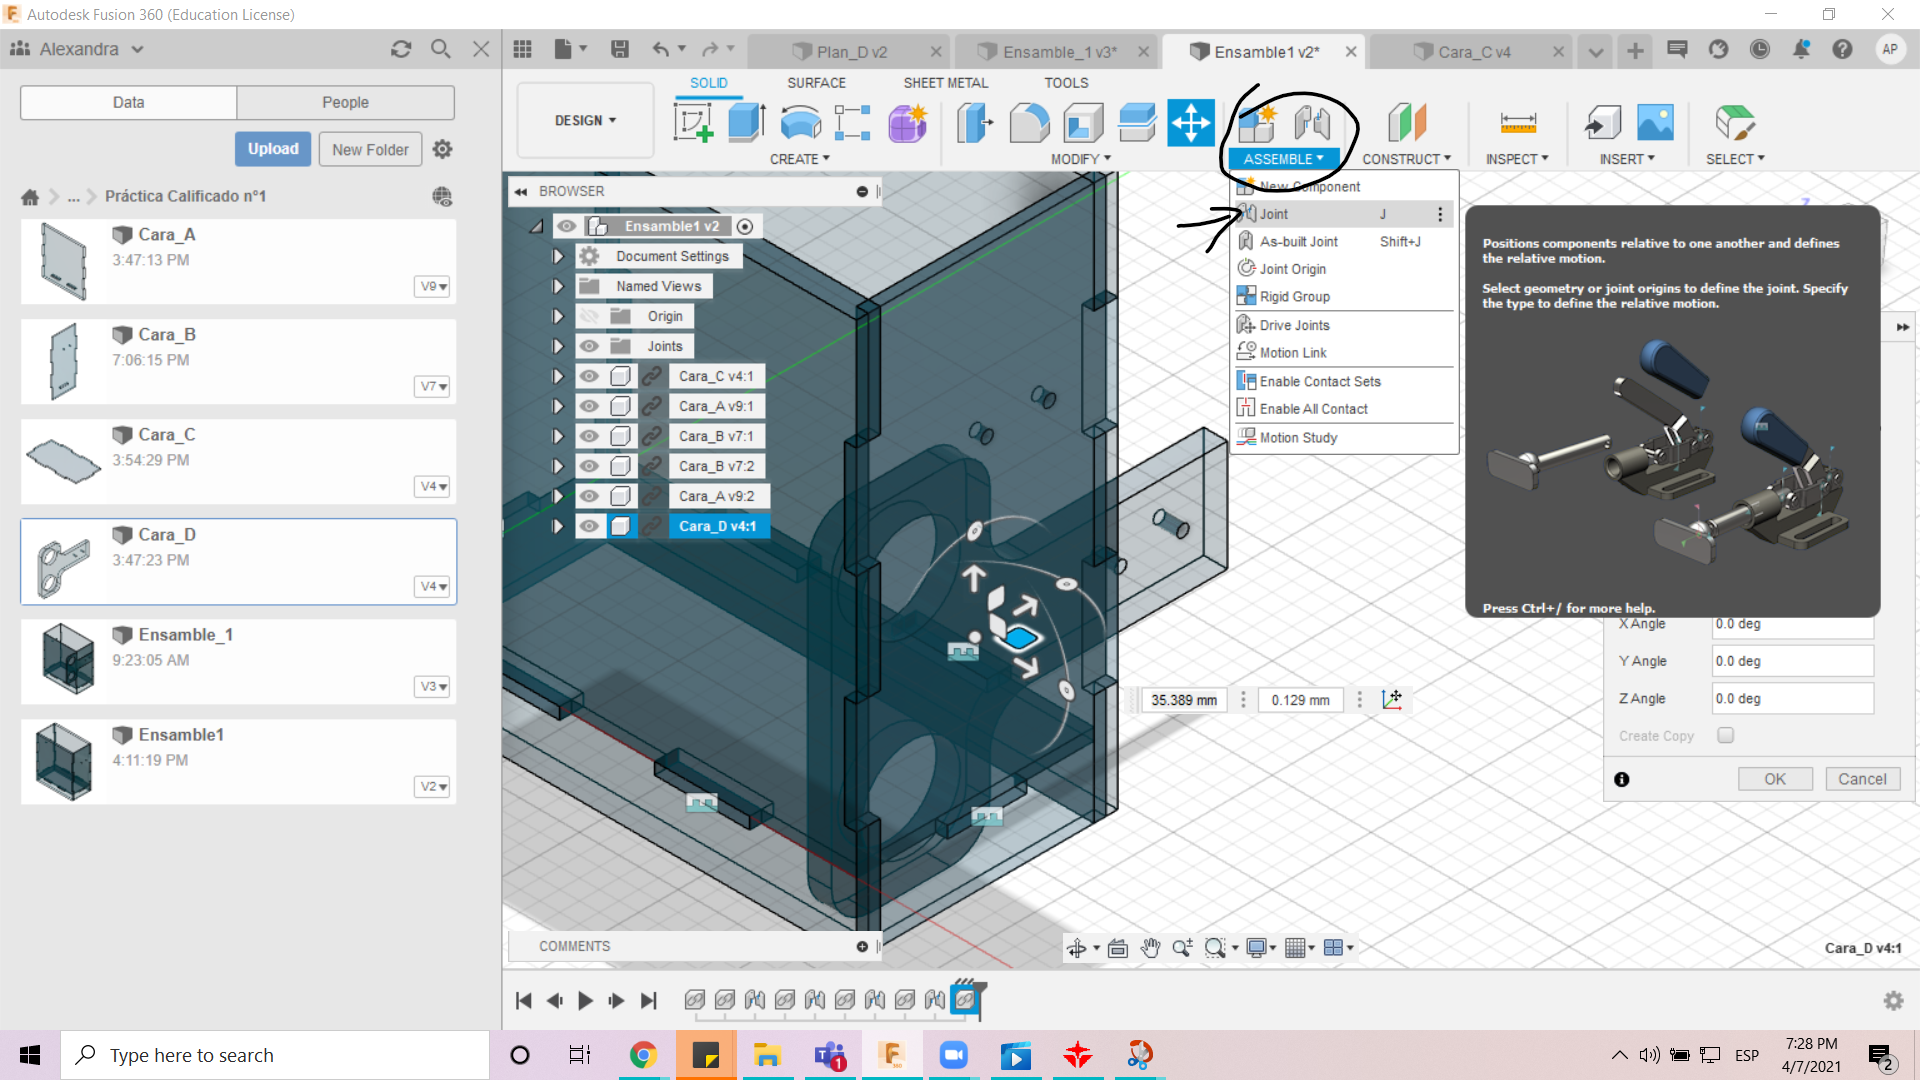Click the Insert Canvas image icon

coord(1655,123)
